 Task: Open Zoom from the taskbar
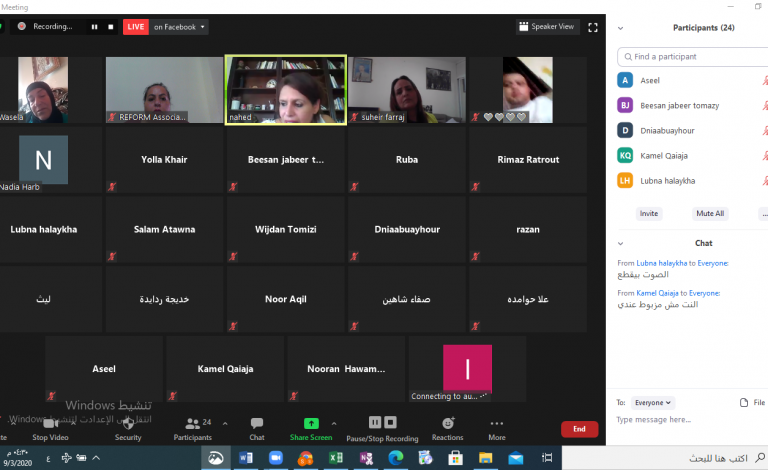coord(276,458)
